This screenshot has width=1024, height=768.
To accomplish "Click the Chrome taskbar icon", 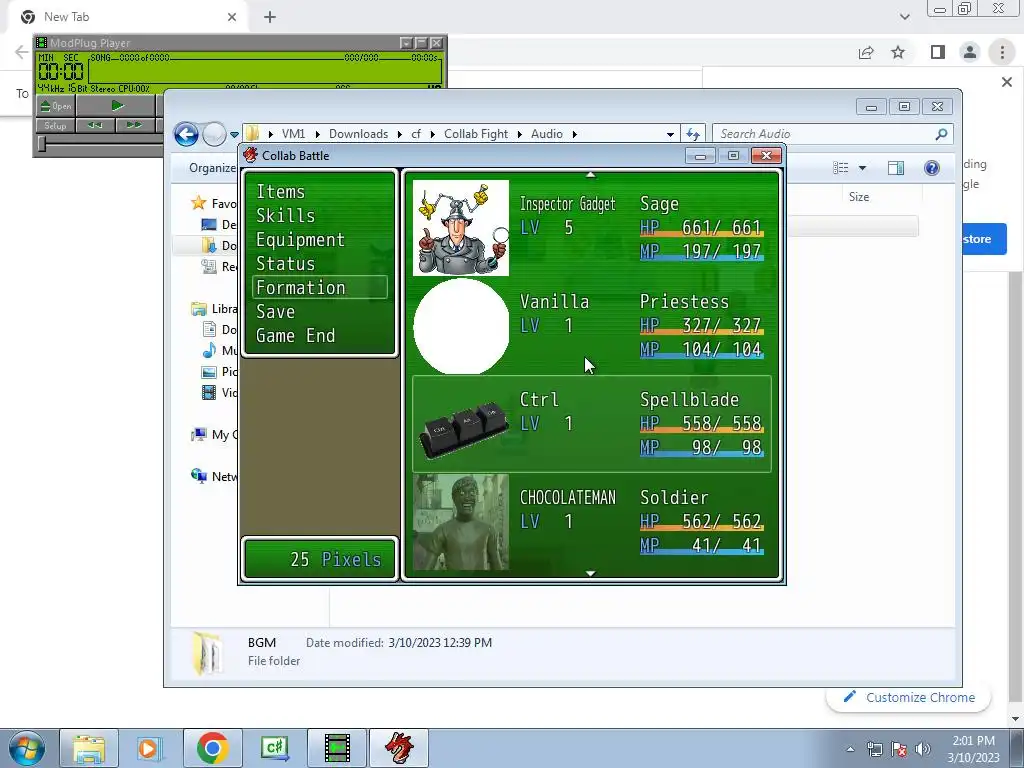I will coord(212,748).
